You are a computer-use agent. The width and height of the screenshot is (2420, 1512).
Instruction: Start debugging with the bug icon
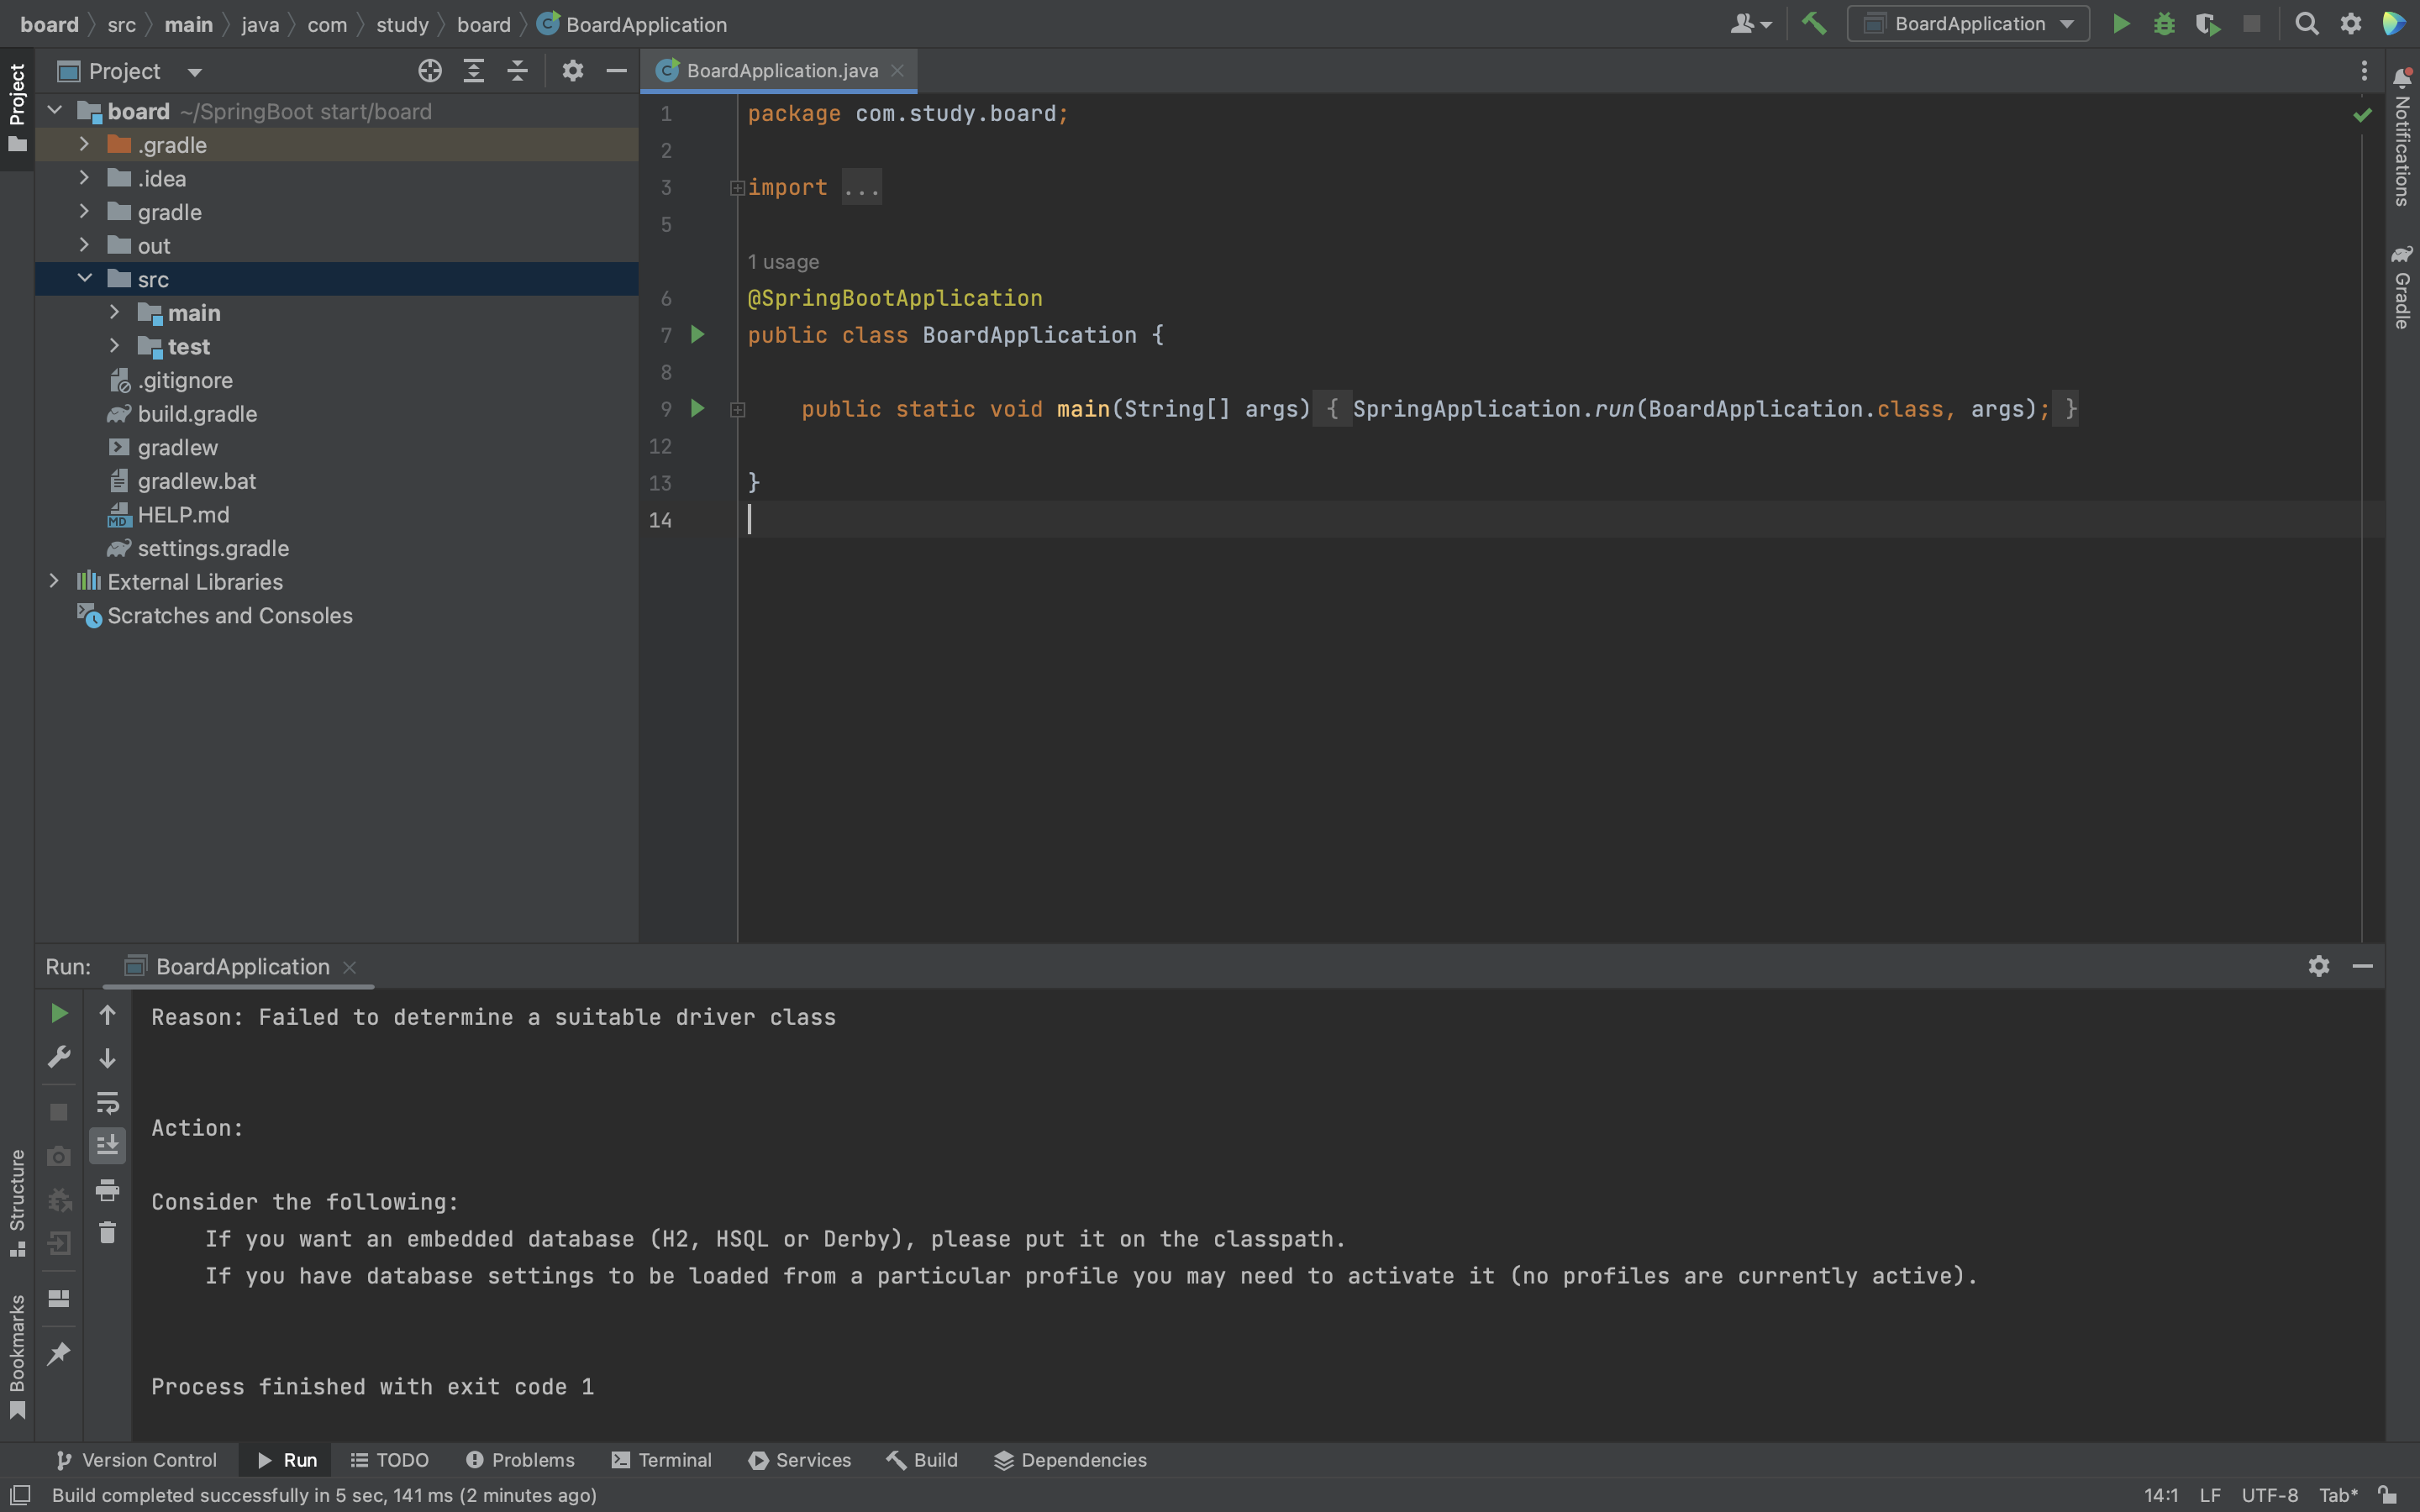click(2164, 24)
